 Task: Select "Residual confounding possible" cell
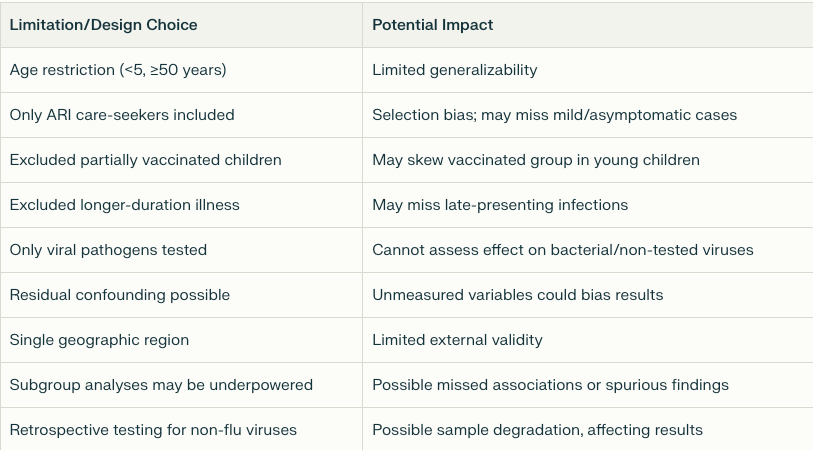pyautogui.click(x=119, y=295)
